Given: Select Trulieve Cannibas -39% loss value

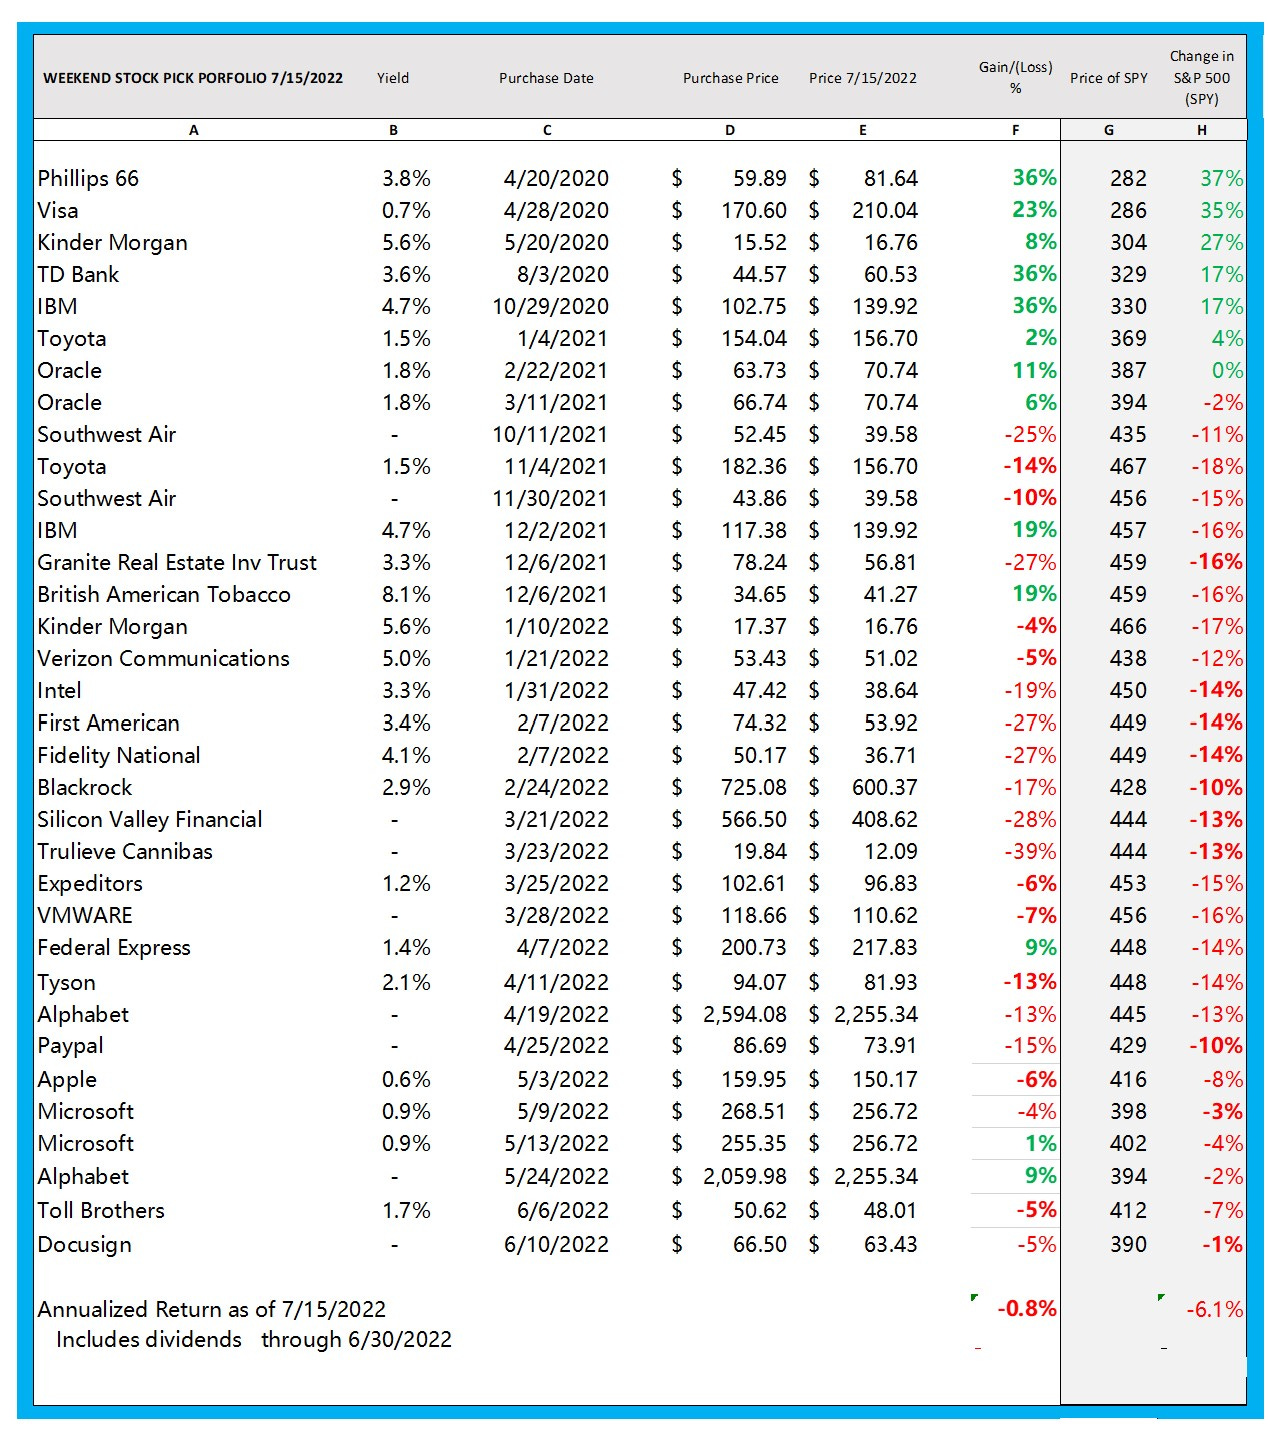Looking at the screenshot, I should 1030,851.
